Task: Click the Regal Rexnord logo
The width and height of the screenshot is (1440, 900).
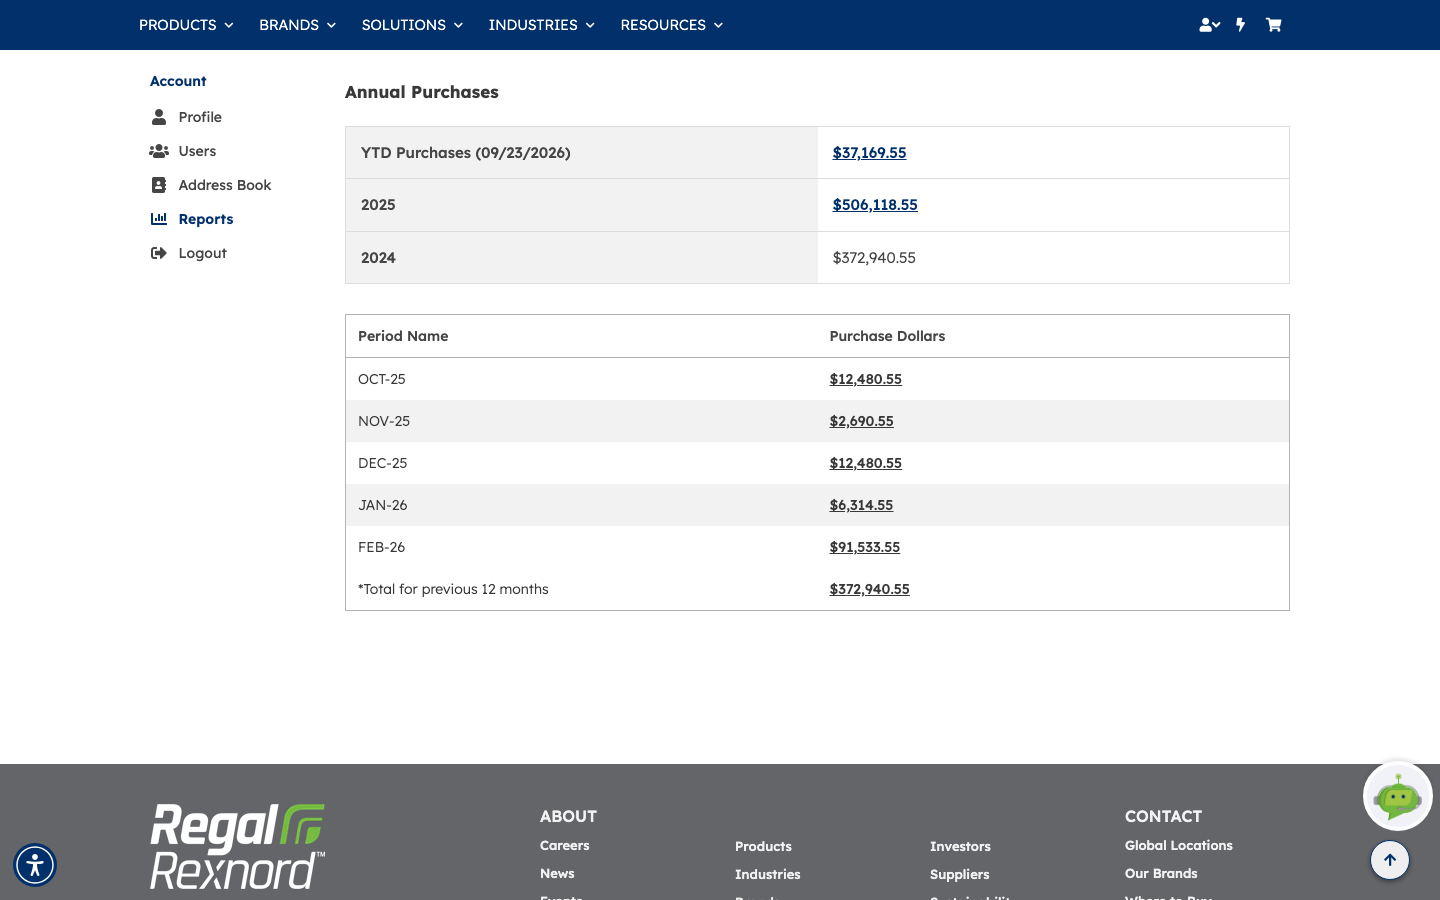Action: [238, 846]
